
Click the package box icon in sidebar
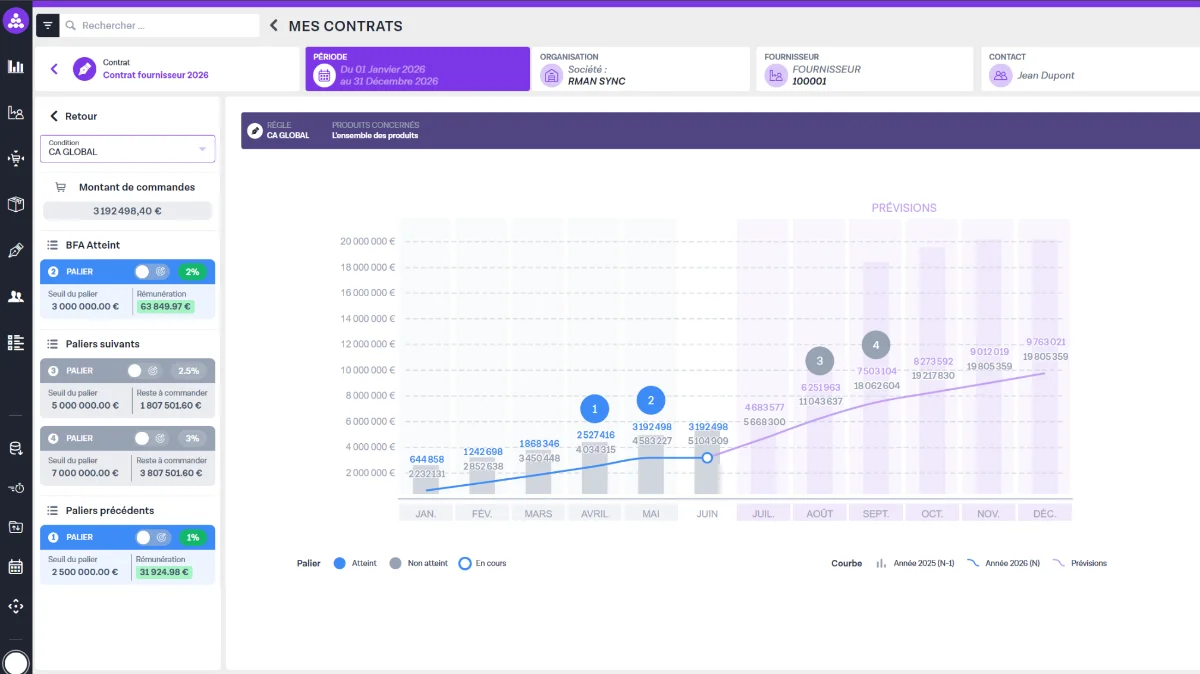[16, 205]
